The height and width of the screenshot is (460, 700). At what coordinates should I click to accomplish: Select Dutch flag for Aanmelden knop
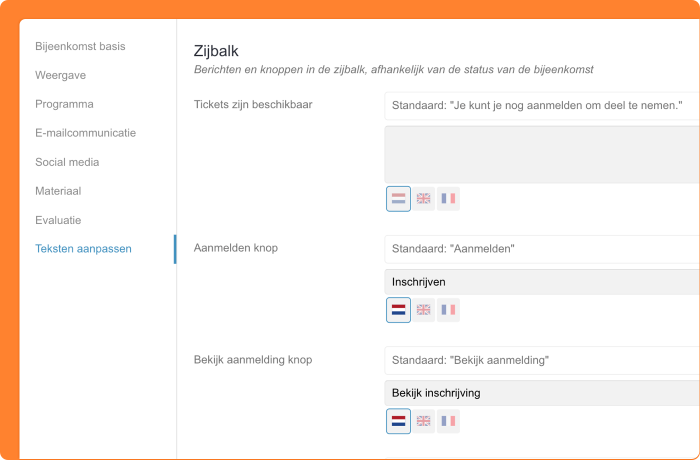point(398,310)
